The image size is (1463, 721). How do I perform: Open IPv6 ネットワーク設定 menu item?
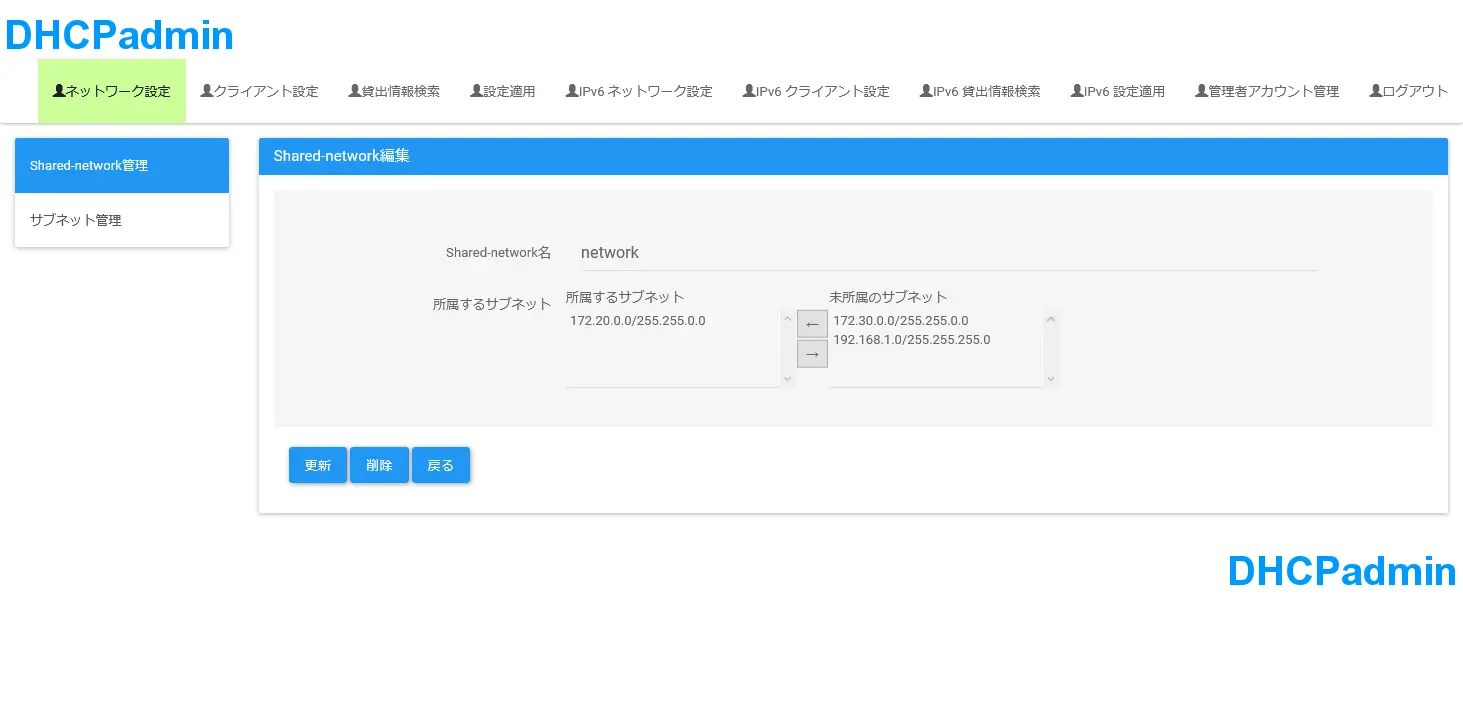point(639,91)
